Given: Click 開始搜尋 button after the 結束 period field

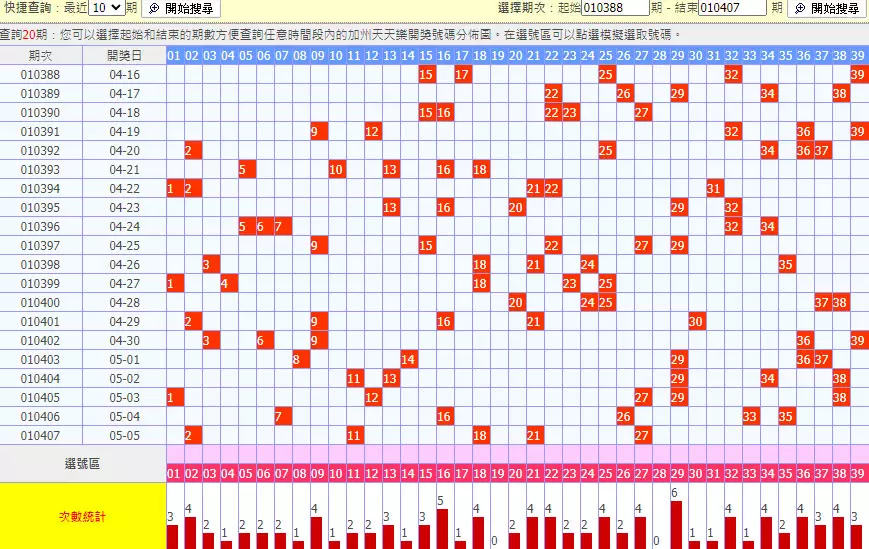Looking at the screenshot, I should tap(827, 8).
